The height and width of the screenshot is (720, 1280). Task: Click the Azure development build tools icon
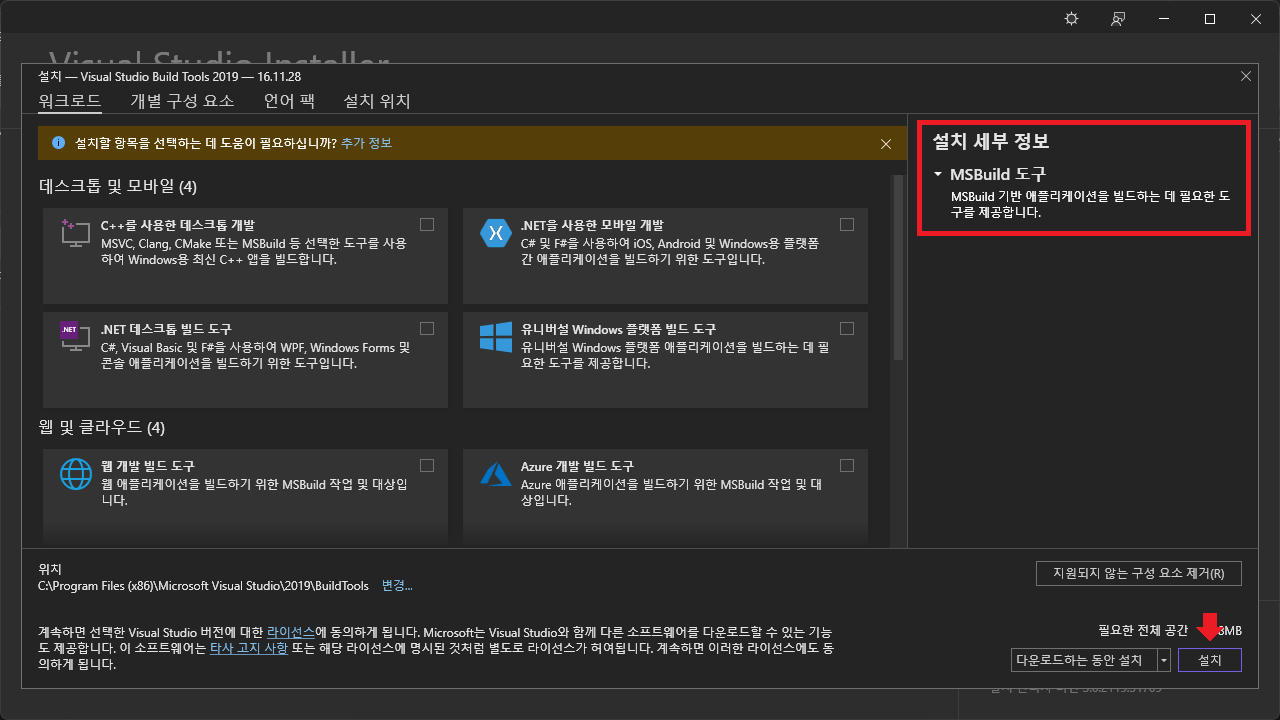(496, 473)
